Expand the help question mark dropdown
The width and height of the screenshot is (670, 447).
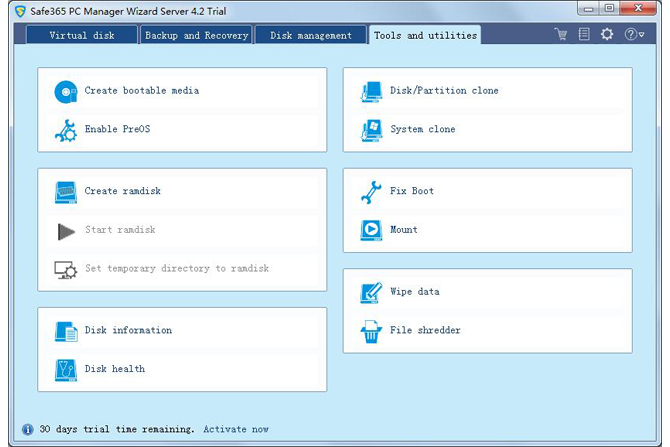point(634,34)
